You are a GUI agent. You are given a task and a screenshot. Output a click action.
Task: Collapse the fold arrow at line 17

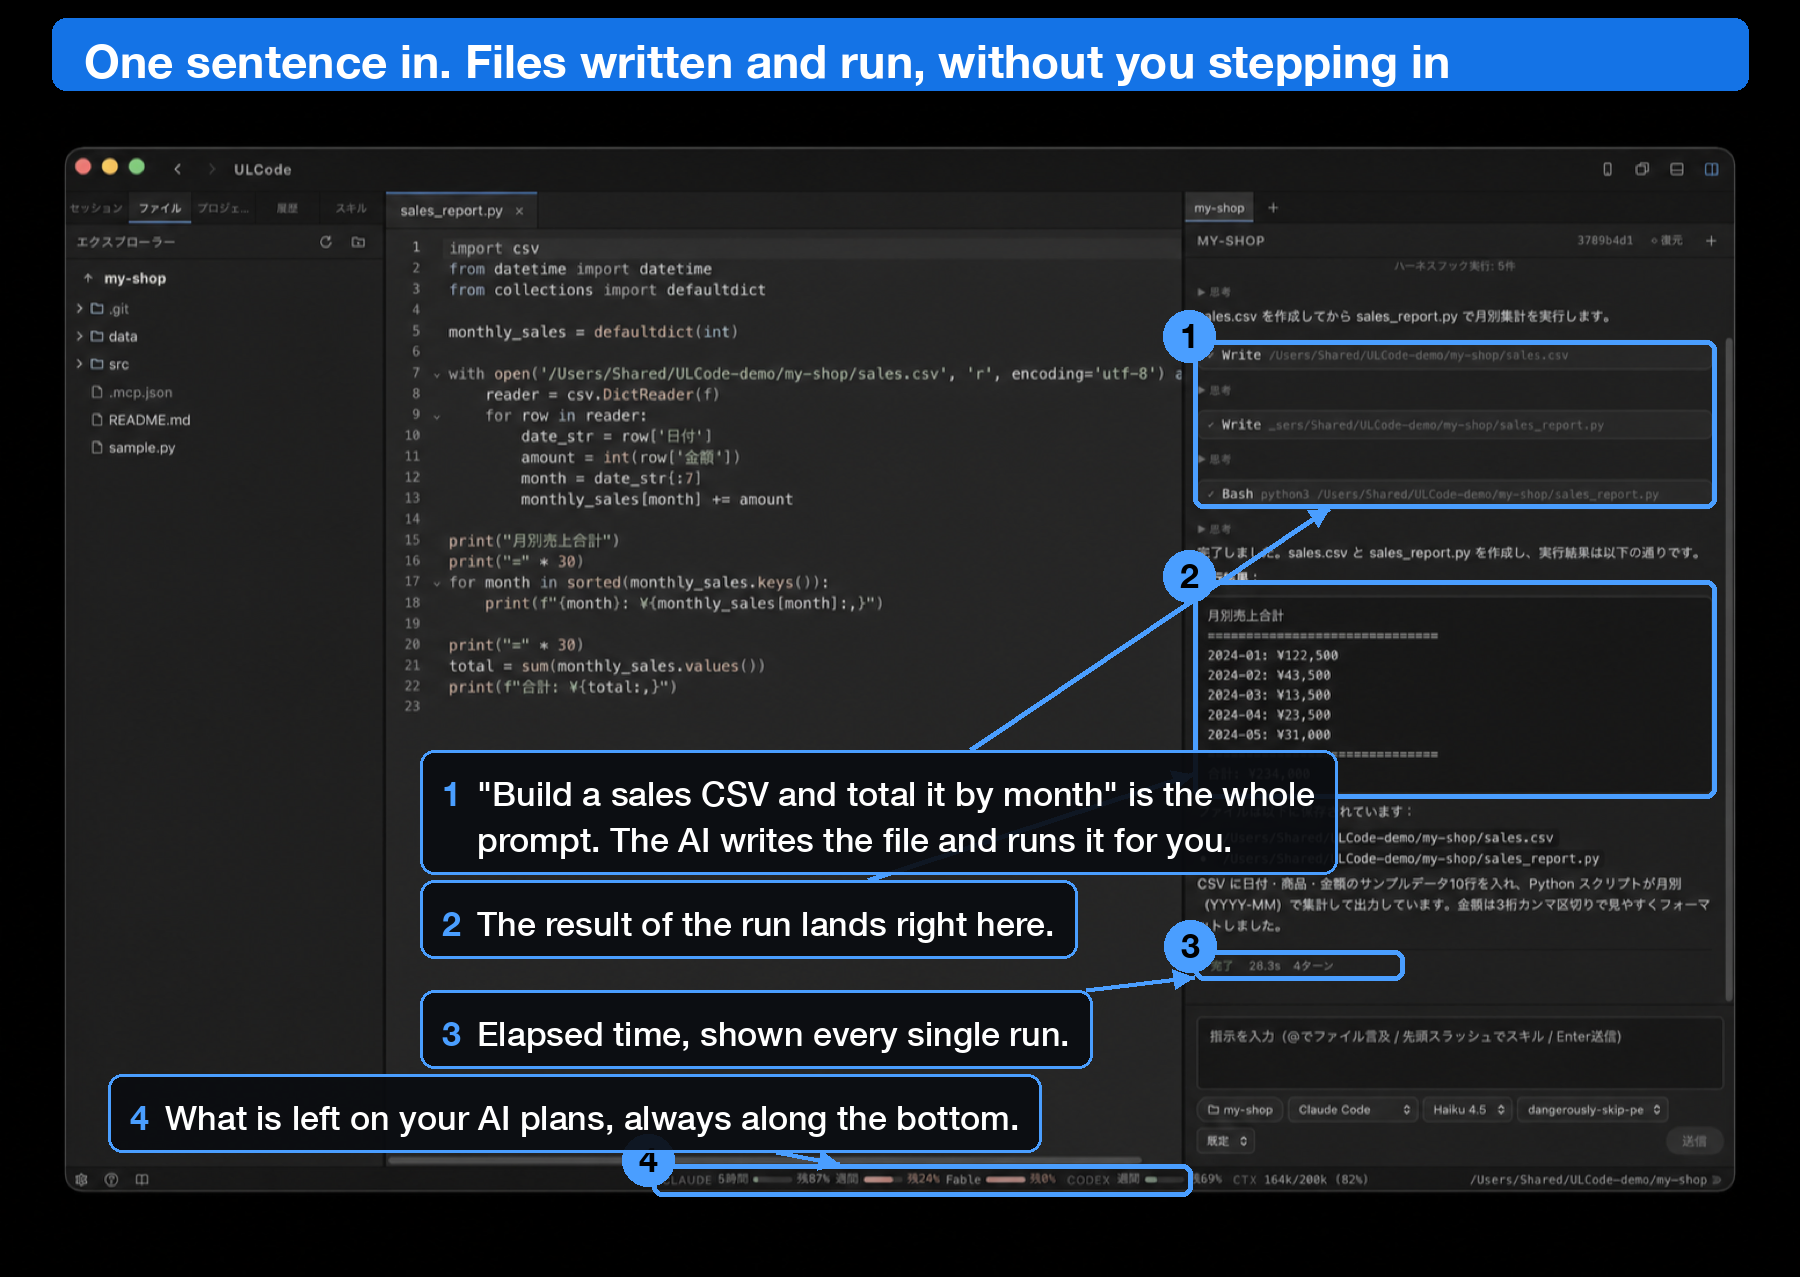[x=437, y=584]
